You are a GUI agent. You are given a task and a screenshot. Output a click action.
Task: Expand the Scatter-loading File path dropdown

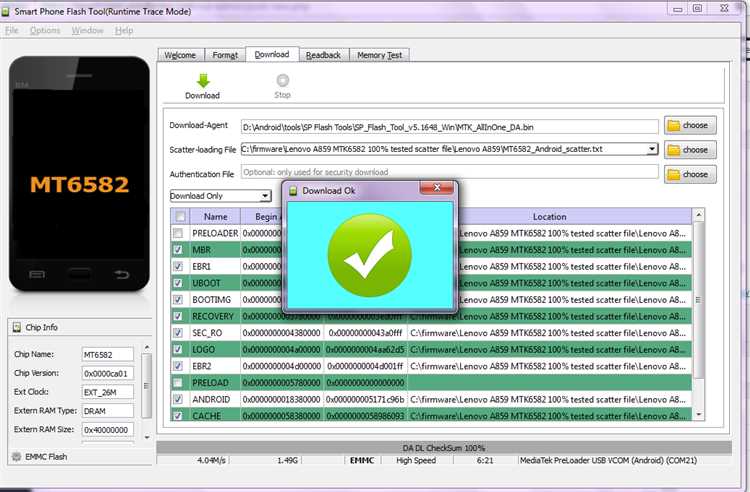point(652,149)
